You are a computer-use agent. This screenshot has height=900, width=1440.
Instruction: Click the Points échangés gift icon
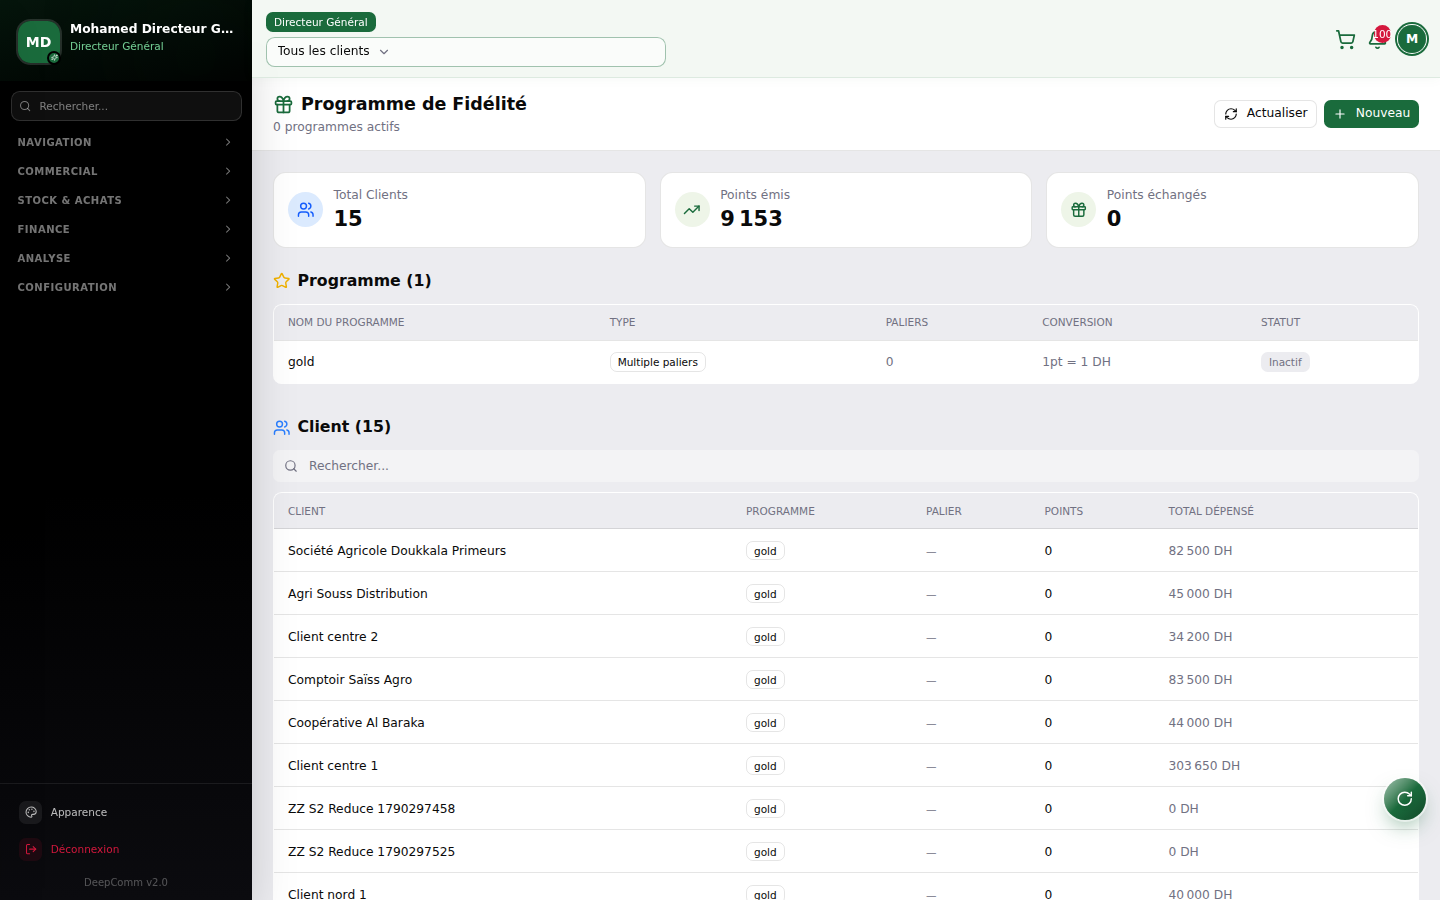click(x=1078, y=210)
